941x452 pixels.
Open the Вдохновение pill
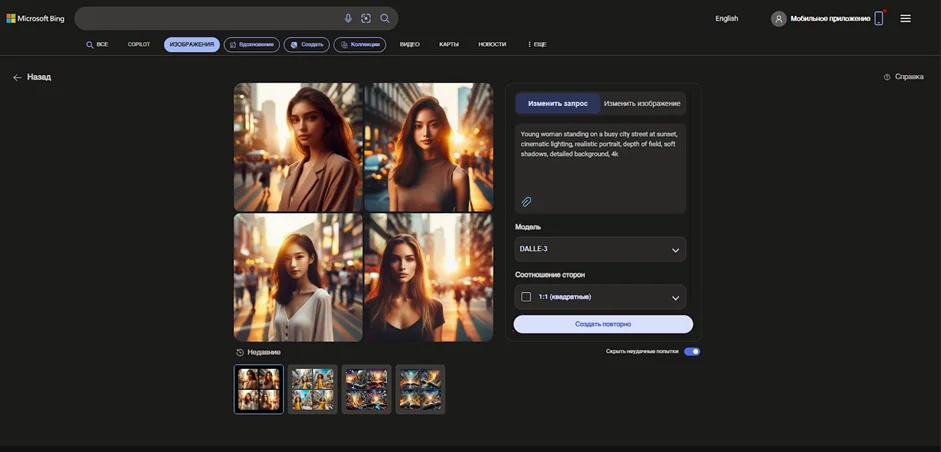[251, 44]
